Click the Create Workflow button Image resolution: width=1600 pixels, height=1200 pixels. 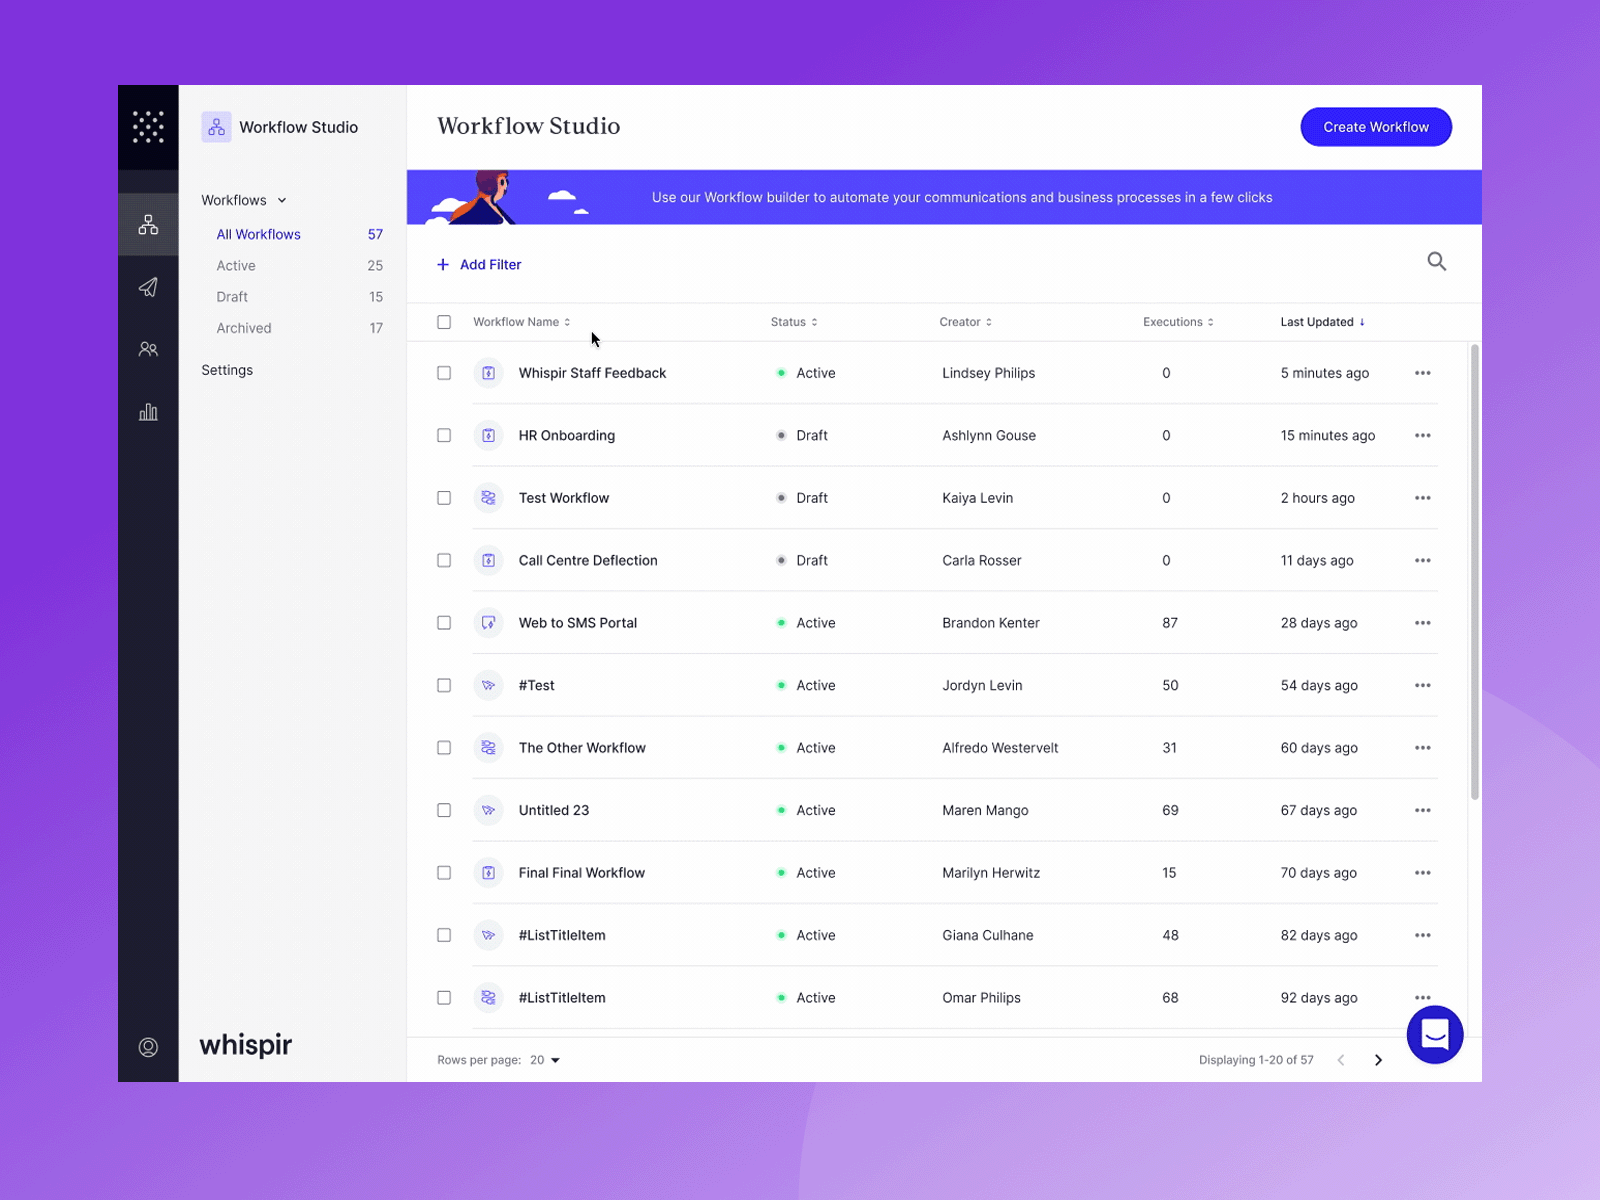click(x=1375, y=127)
